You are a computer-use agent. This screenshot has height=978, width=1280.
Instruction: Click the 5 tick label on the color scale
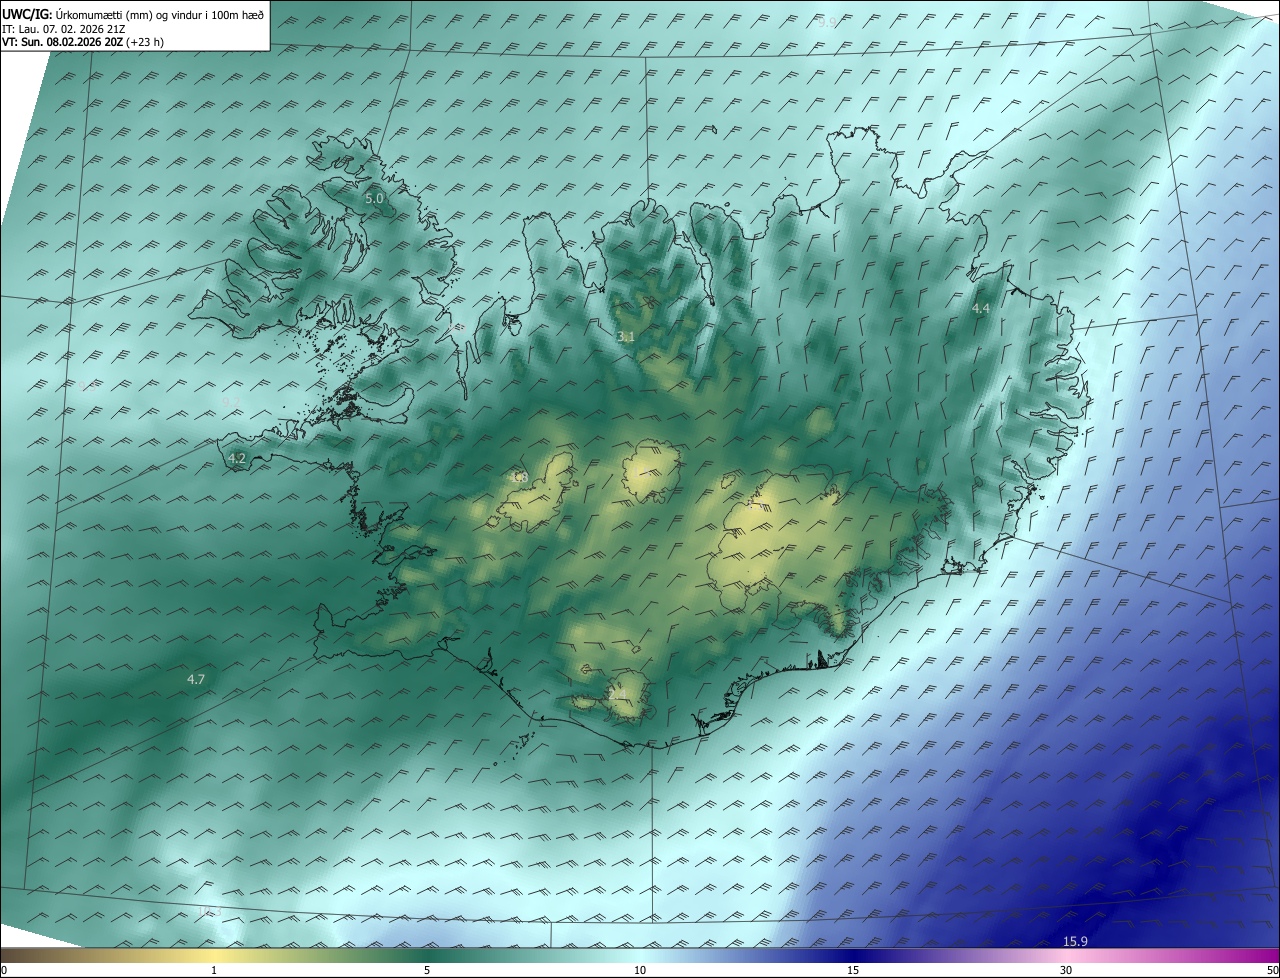point(427,970)
